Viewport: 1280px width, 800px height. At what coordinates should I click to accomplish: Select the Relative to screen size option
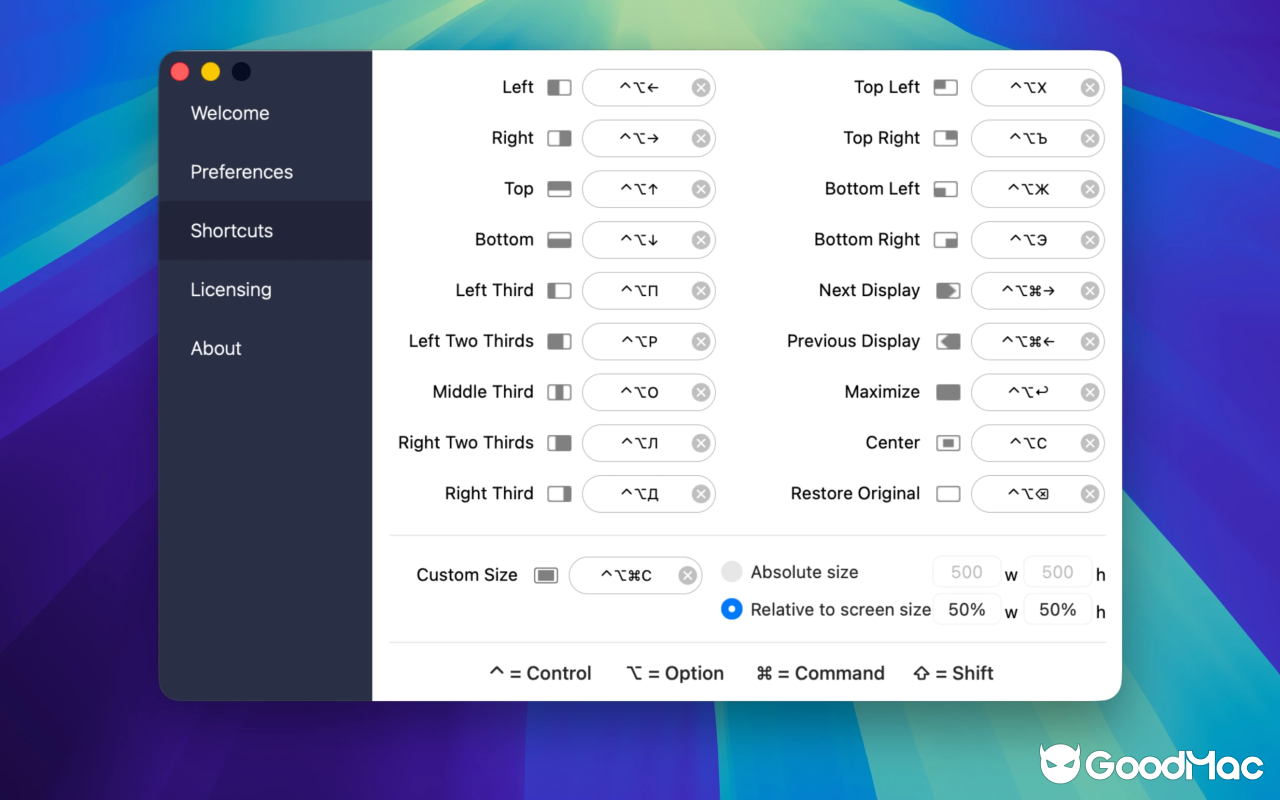[731, 609]
